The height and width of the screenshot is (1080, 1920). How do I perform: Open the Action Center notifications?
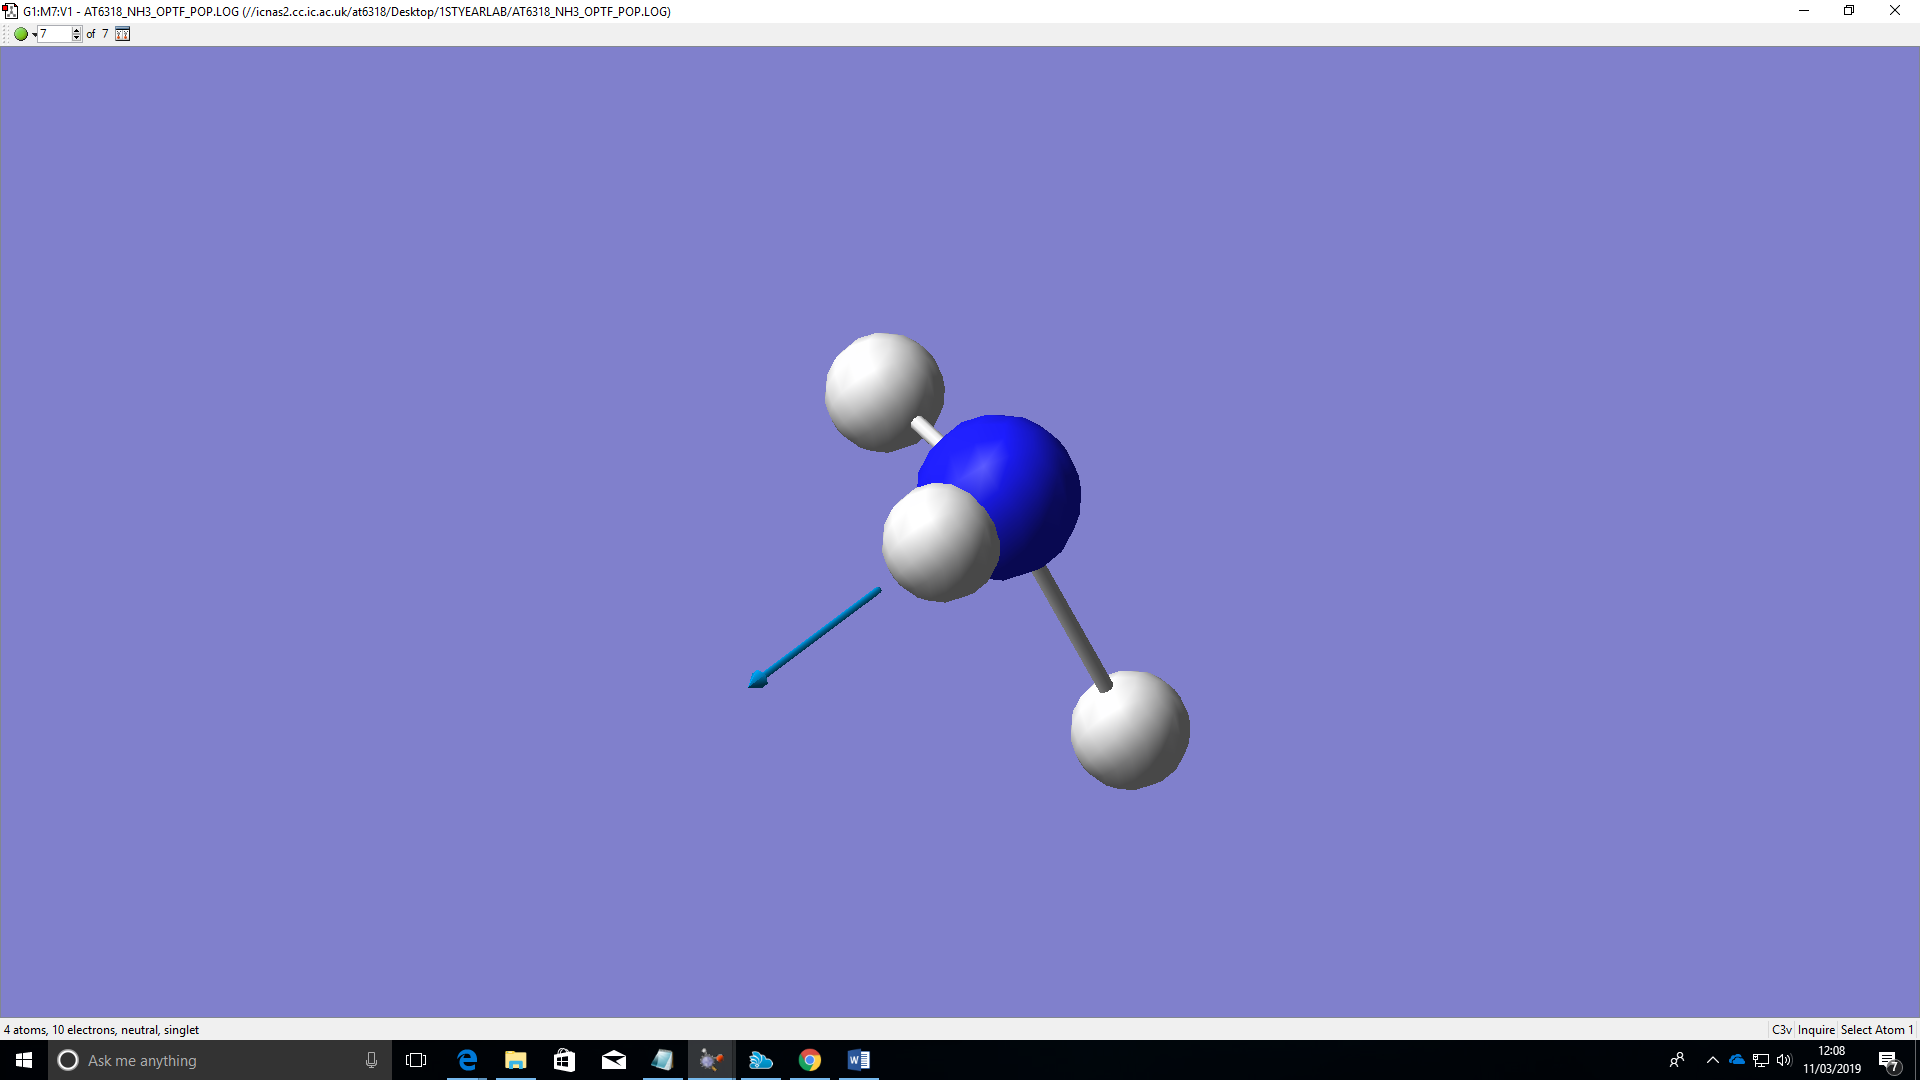[1888, 1060]
